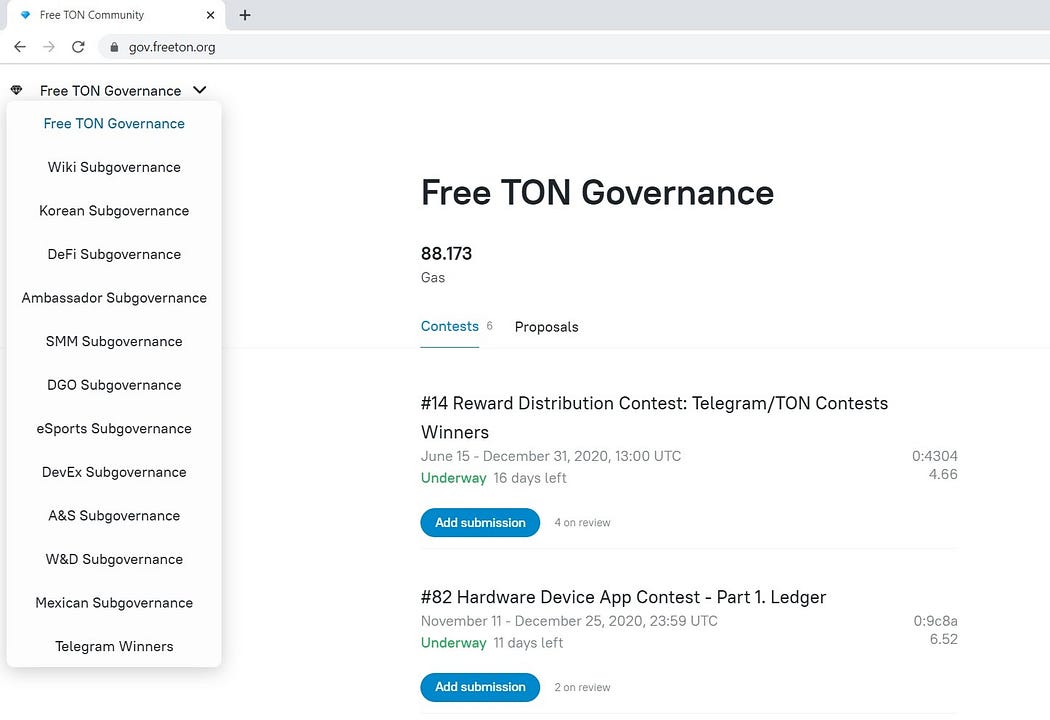1050x720 pixels.
Task: Click the 0:9c8a address text
Action: 935,621
